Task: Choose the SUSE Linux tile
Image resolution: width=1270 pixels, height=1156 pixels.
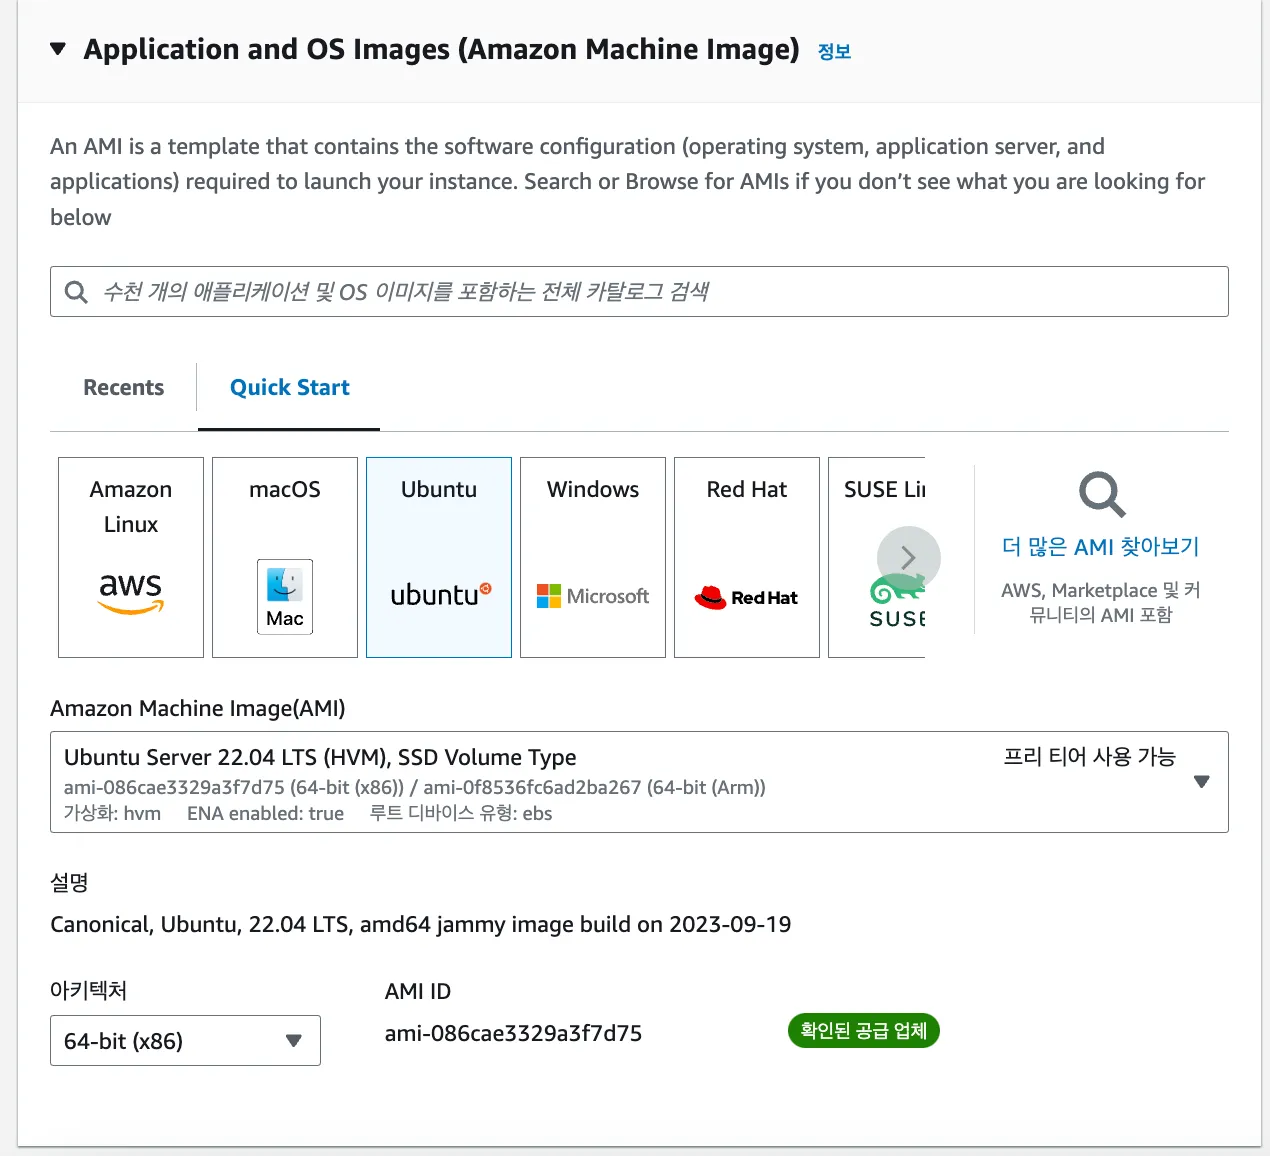Action: click(x=877, y=557)
